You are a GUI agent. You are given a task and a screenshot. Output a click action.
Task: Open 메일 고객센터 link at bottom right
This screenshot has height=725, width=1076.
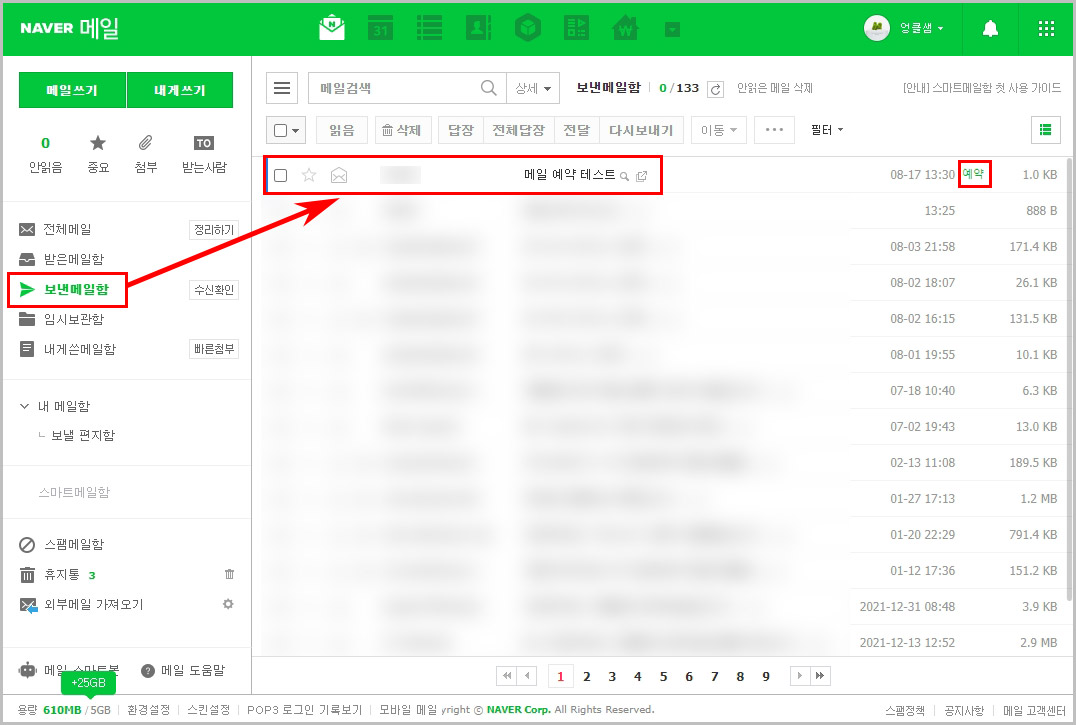(x=1035, y=708)
